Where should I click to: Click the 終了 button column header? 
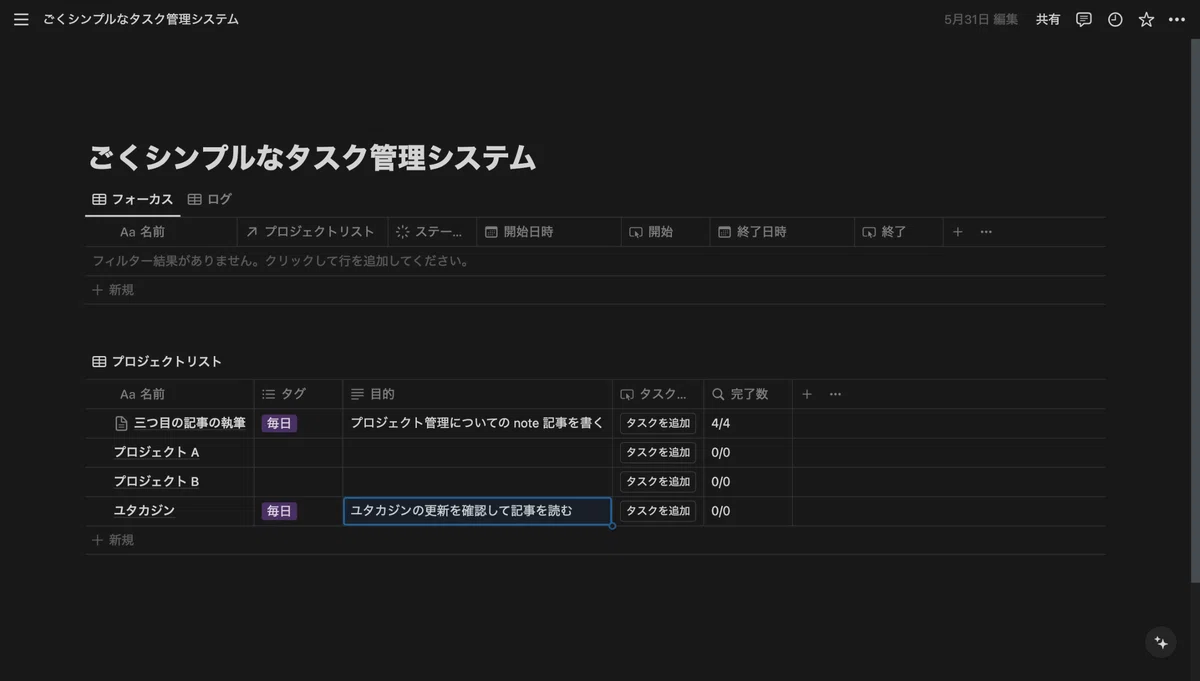tap(899, 232)
